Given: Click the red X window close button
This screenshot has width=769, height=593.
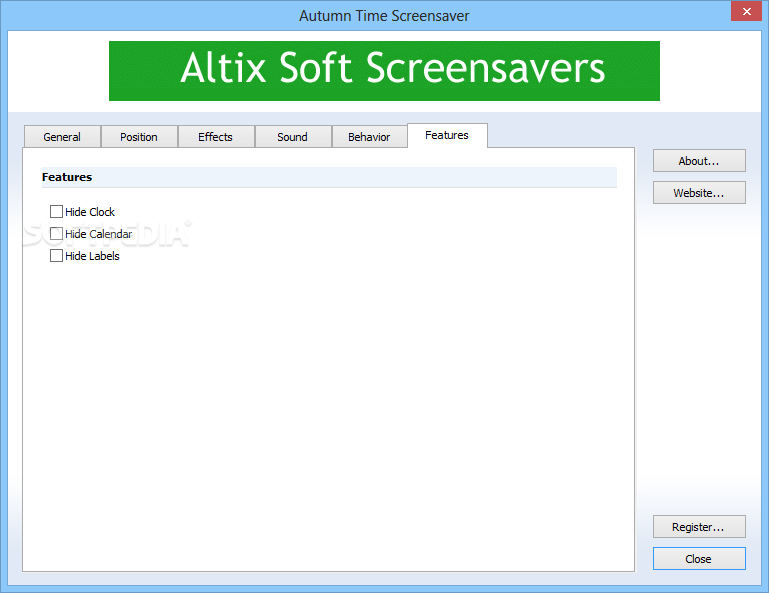Looking at the screenshot, I should click(746, 11).
